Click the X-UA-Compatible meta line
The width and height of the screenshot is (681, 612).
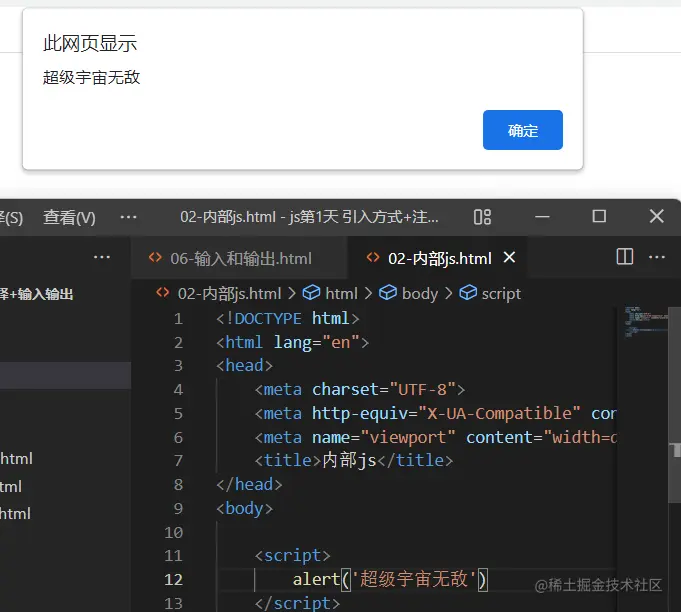coord(435,414)
